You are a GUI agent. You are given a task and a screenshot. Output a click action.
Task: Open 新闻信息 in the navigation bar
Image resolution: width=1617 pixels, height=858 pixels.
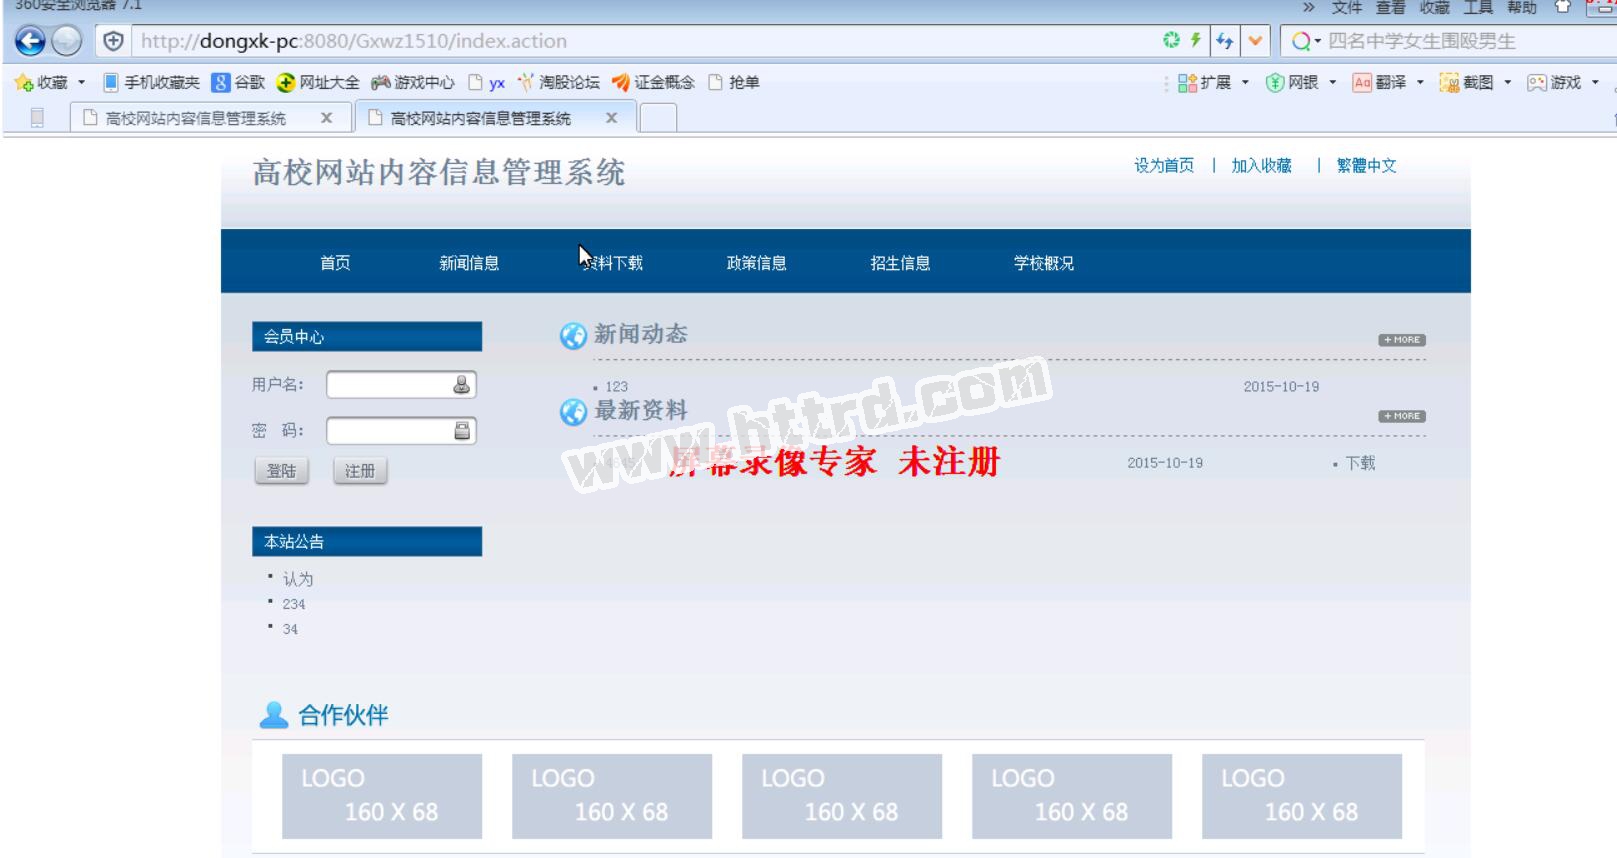(469, 263)
